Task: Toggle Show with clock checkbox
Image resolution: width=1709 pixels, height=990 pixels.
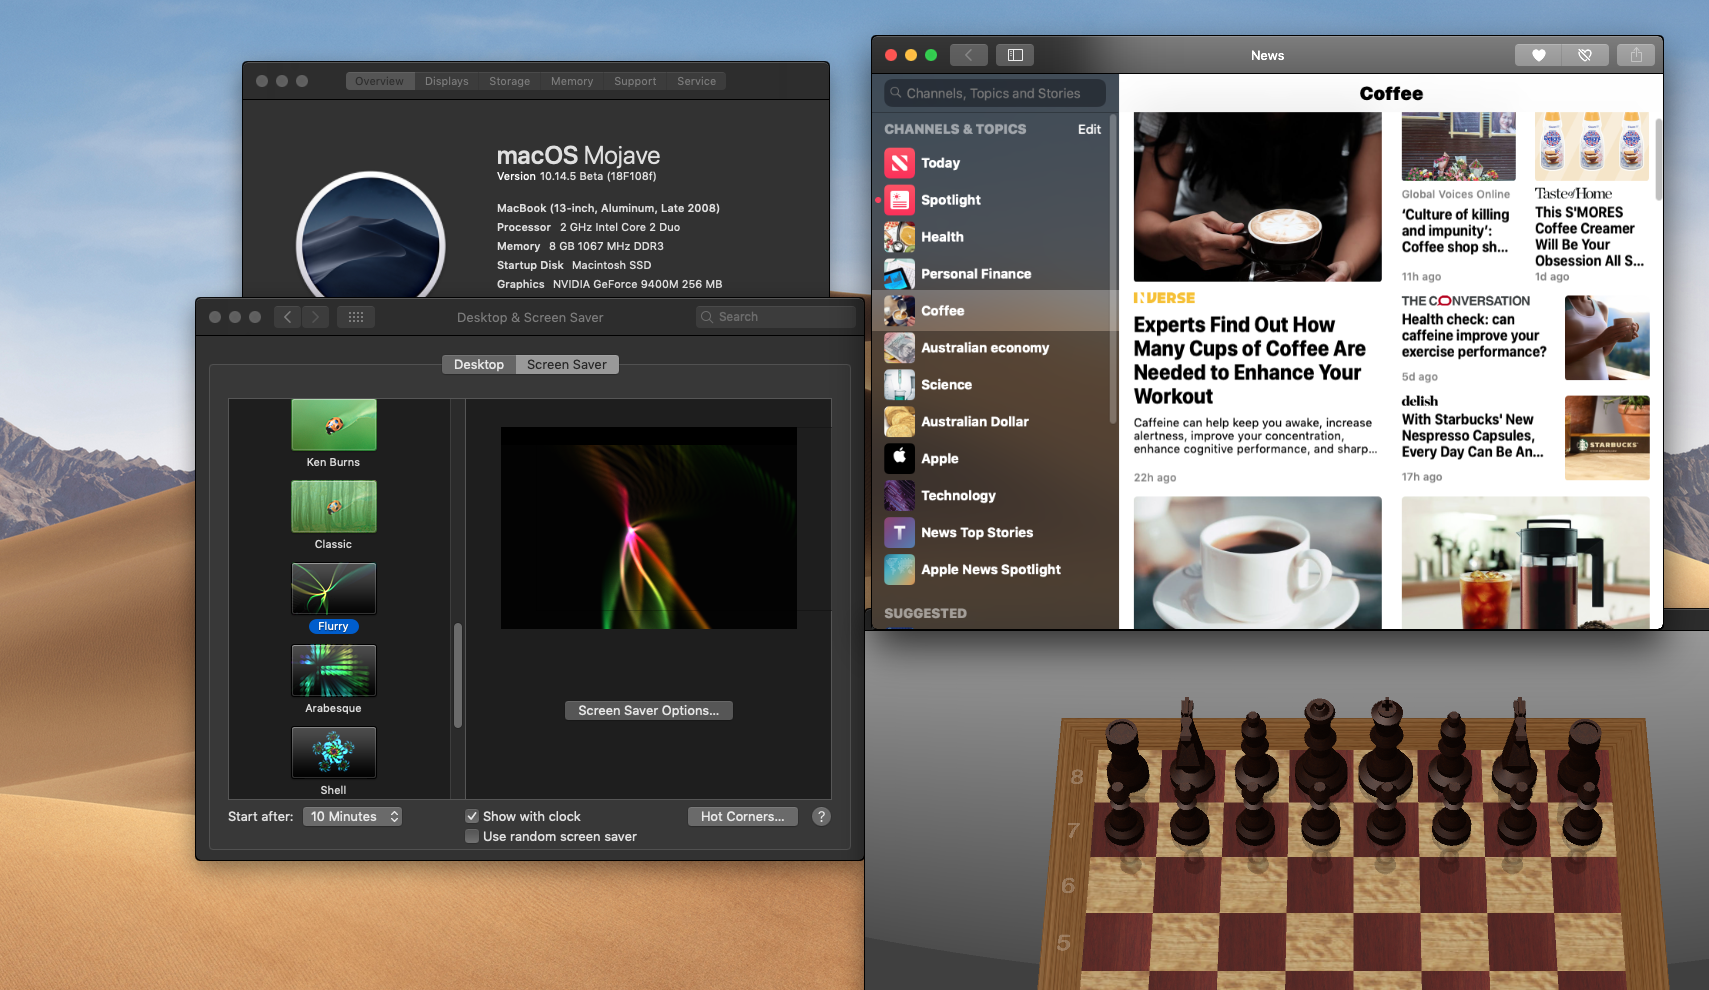Action: 472,817
